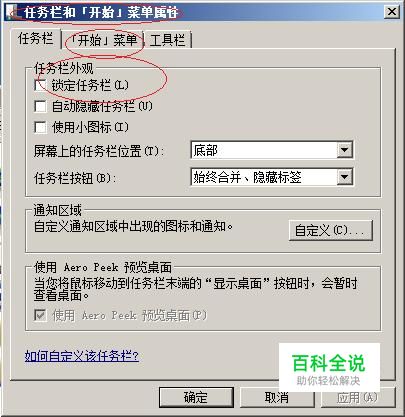Toggle 使用 Aero Peek 预览桌面 checkbox

point(40,315)
